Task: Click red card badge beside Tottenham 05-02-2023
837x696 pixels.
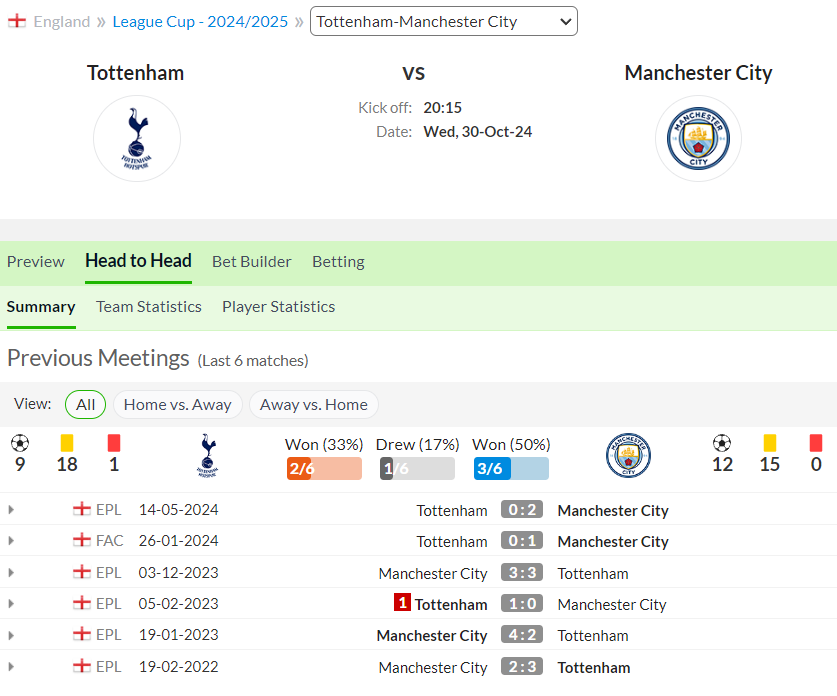Action: [x=402, y=603]
